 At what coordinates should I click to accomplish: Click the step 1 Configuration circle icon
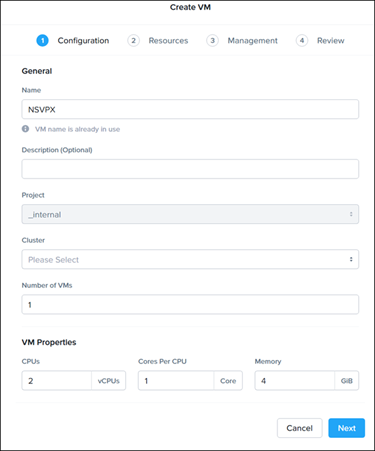pyautogui.click(x=42, y=41)
